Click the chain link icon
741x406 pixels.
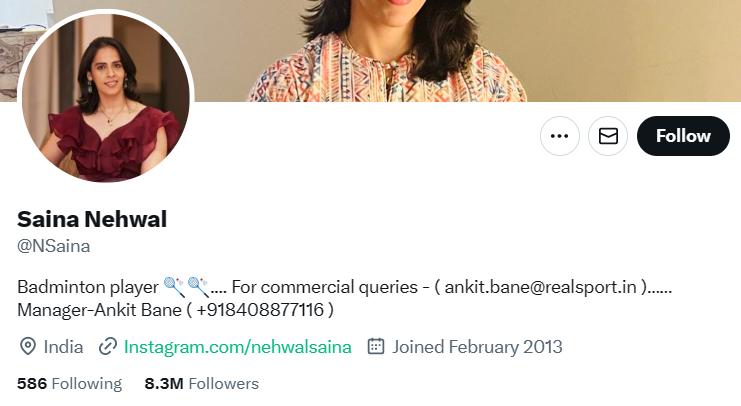coord(108,346)
